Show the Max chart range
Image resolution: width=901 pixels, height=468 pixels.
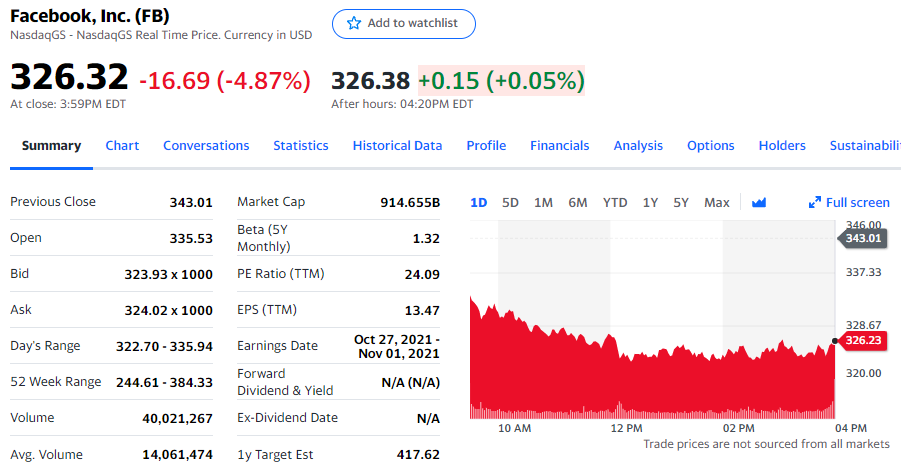(716, 202)
